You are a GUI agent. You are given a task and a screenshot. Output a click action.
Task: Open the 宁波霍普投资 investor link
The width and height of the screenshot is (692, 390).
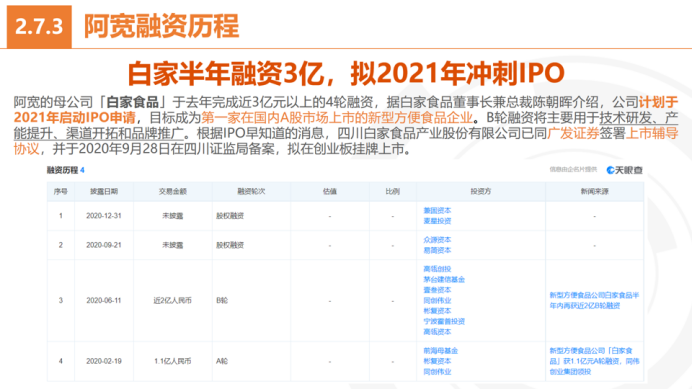point(444,322)
